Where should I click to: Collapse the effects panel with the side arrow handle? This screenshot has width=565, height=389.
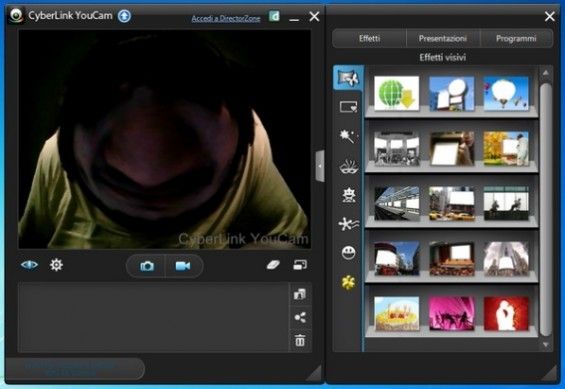[320, 166]
